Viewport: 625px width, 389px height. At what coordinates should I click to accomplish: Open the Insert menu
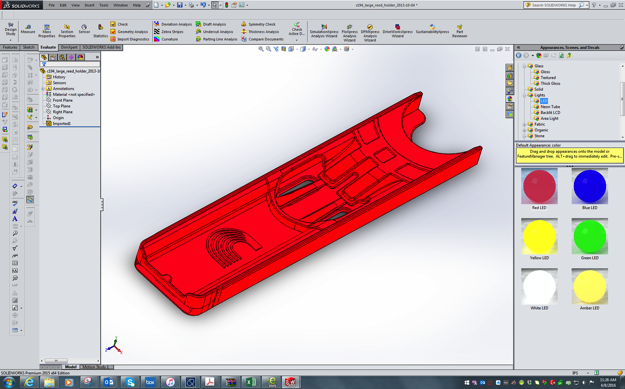pyautogui.click(x=89, y=5)
